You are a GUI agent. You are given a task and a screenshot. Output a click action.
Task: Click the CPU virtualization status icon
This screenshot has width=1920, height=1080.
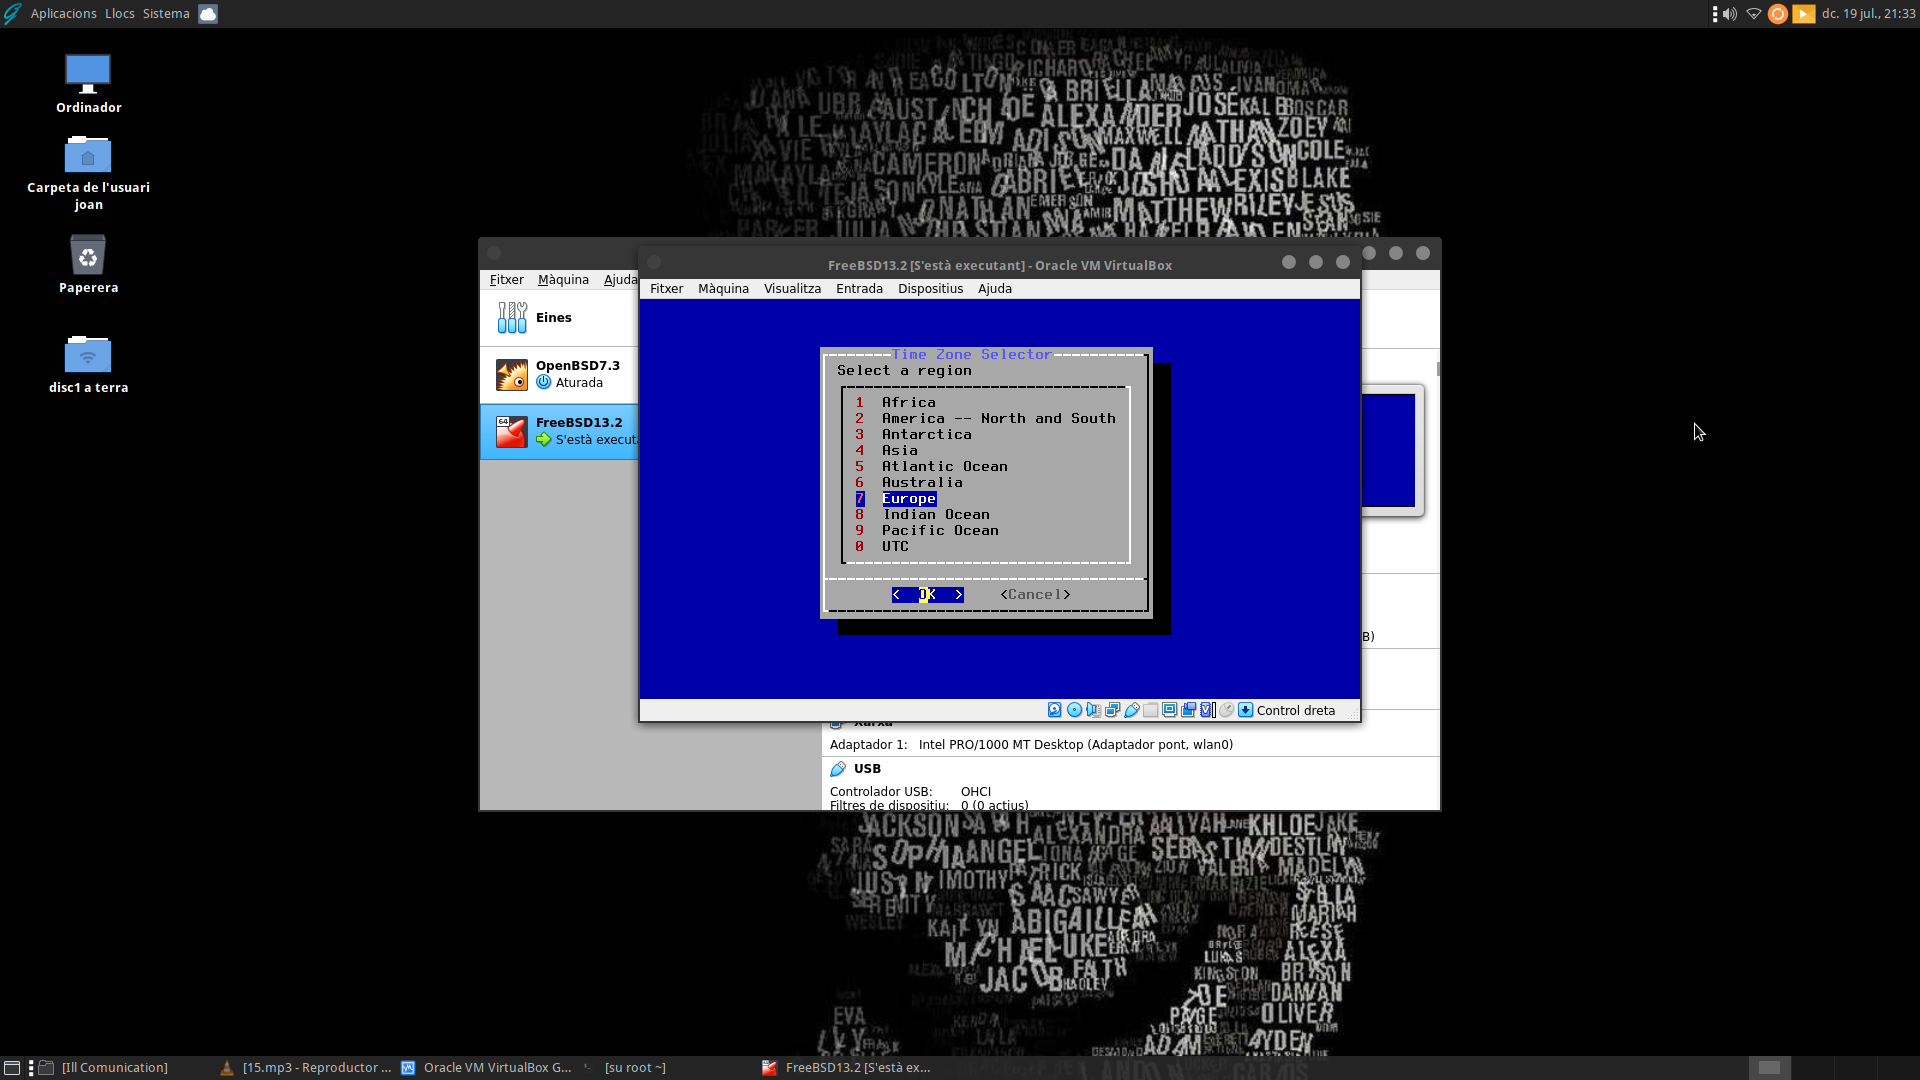coord(1207,710)
